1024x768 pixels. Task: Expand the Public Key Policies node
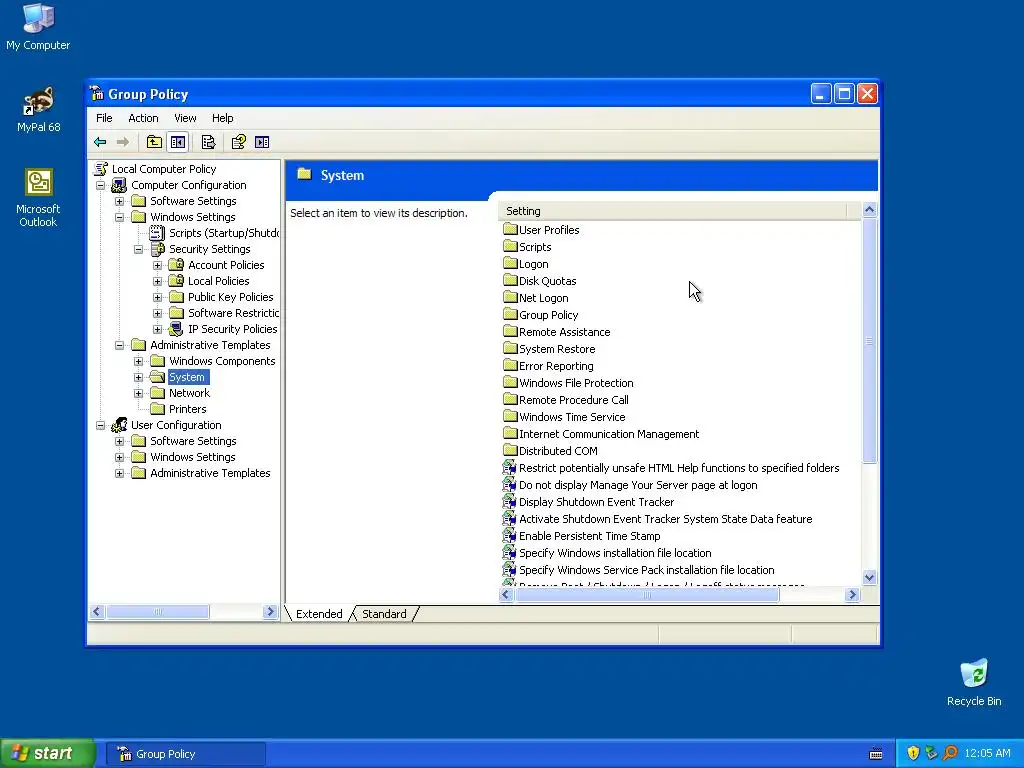tap(157, 297)
